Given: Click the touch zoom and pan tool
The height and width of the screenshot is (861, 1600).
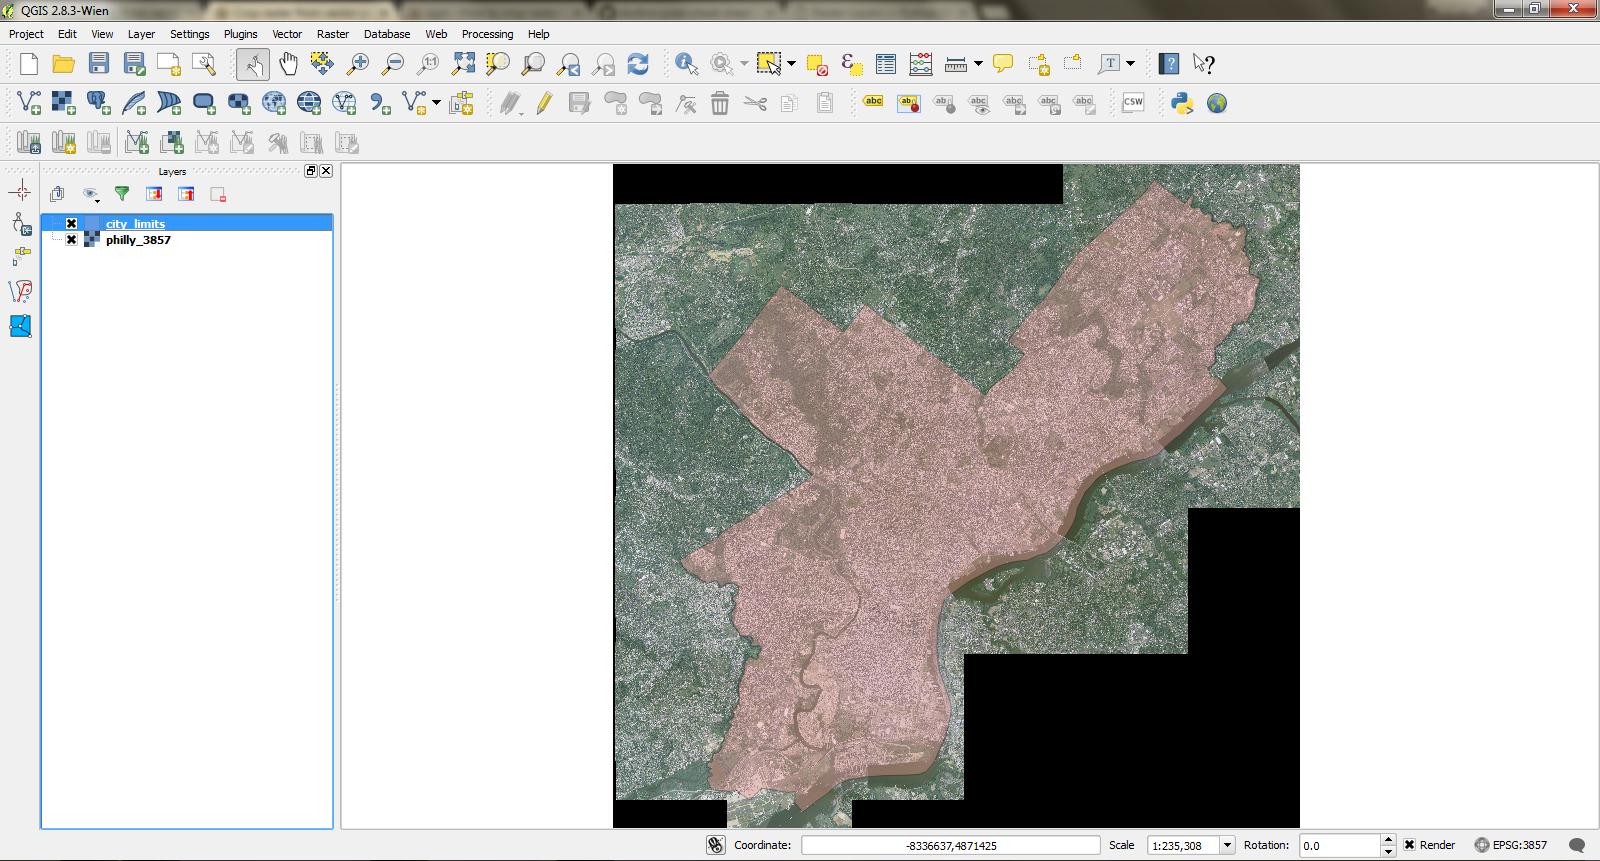Looking at the screenshot, I should (x=253, y=65).
